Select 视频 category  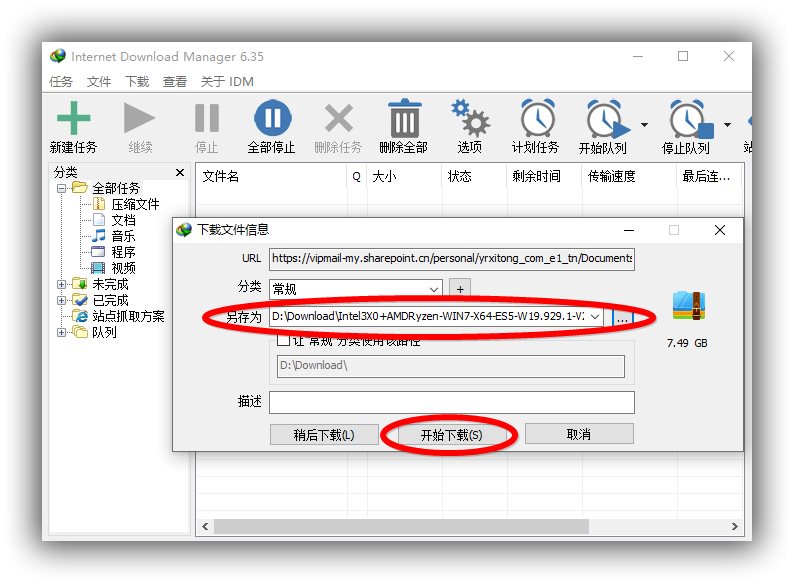coord(123,268)
